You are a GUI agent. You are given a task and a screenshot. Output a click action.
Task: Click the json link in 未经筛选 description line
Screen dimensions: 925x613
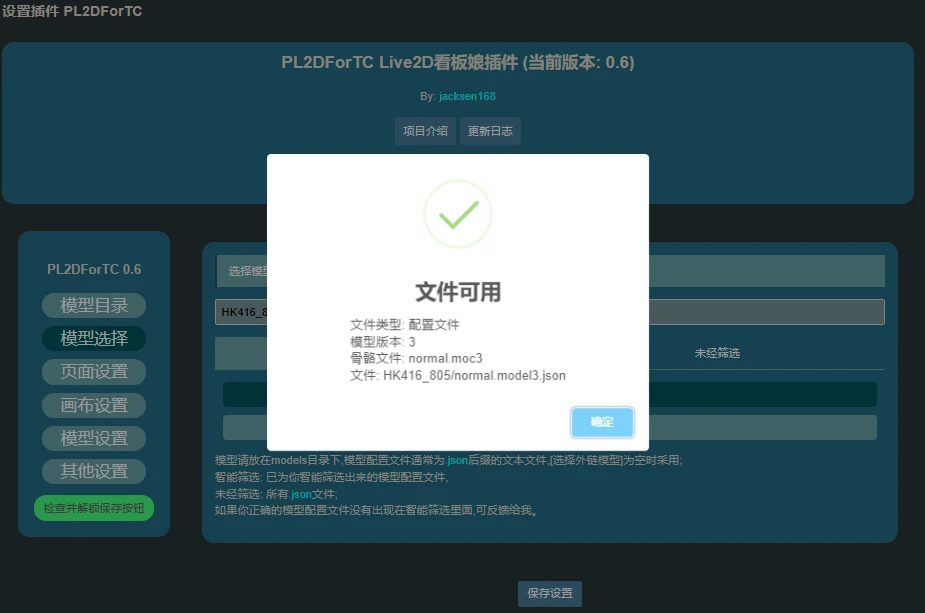[301, 494]
